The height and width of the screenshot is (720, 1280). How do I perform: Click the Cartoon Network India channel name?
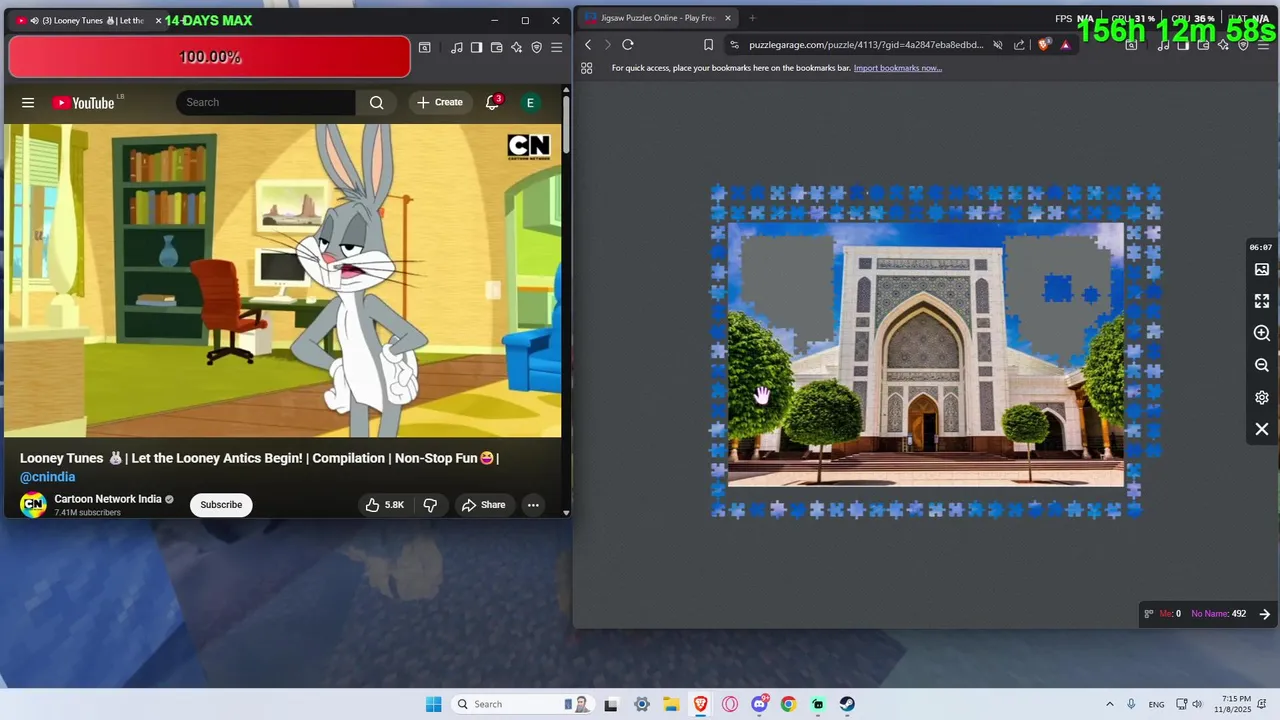pyautogui.click(x=108, y=499)
